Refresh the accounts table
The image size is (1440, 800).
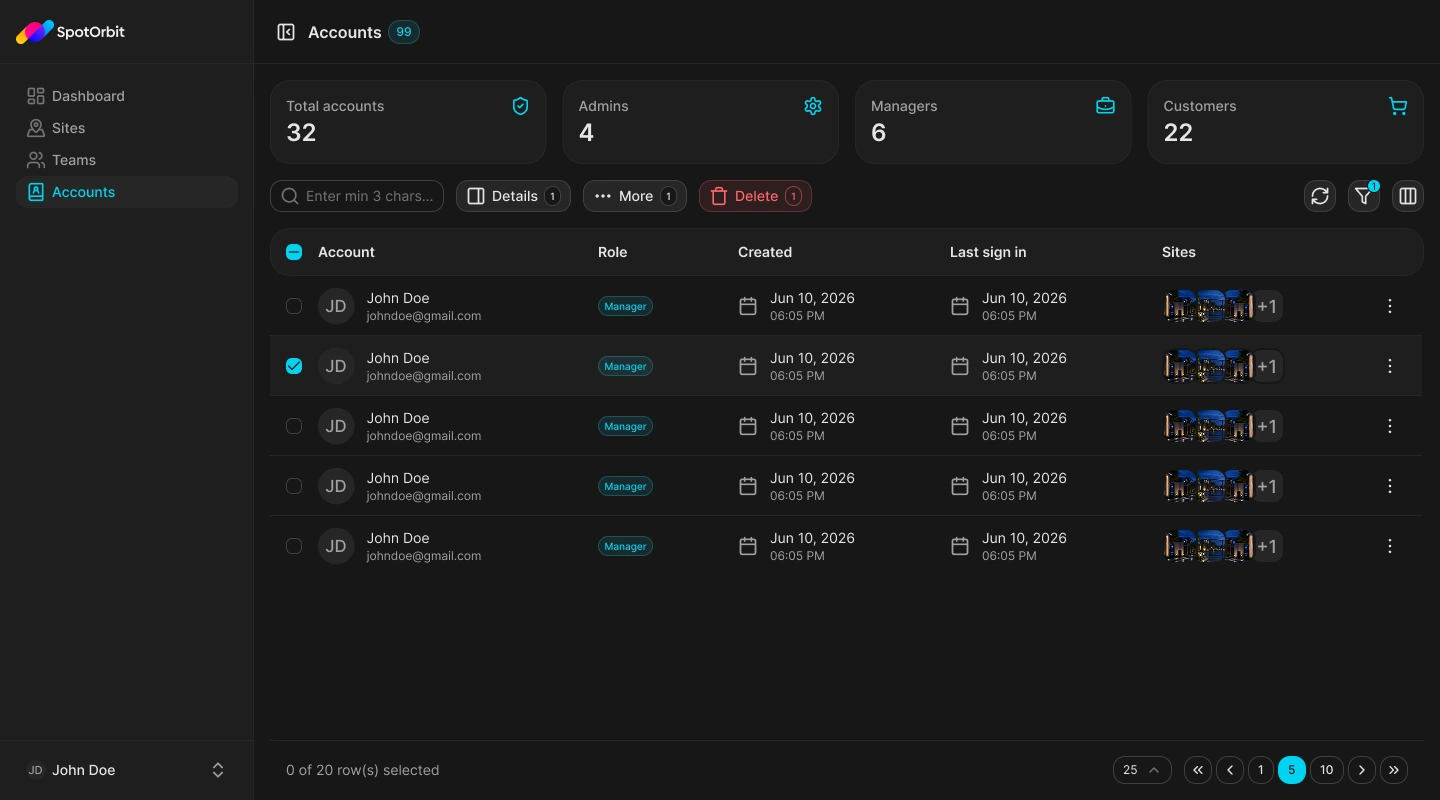pyautogui.click(x=1320, y=196)
